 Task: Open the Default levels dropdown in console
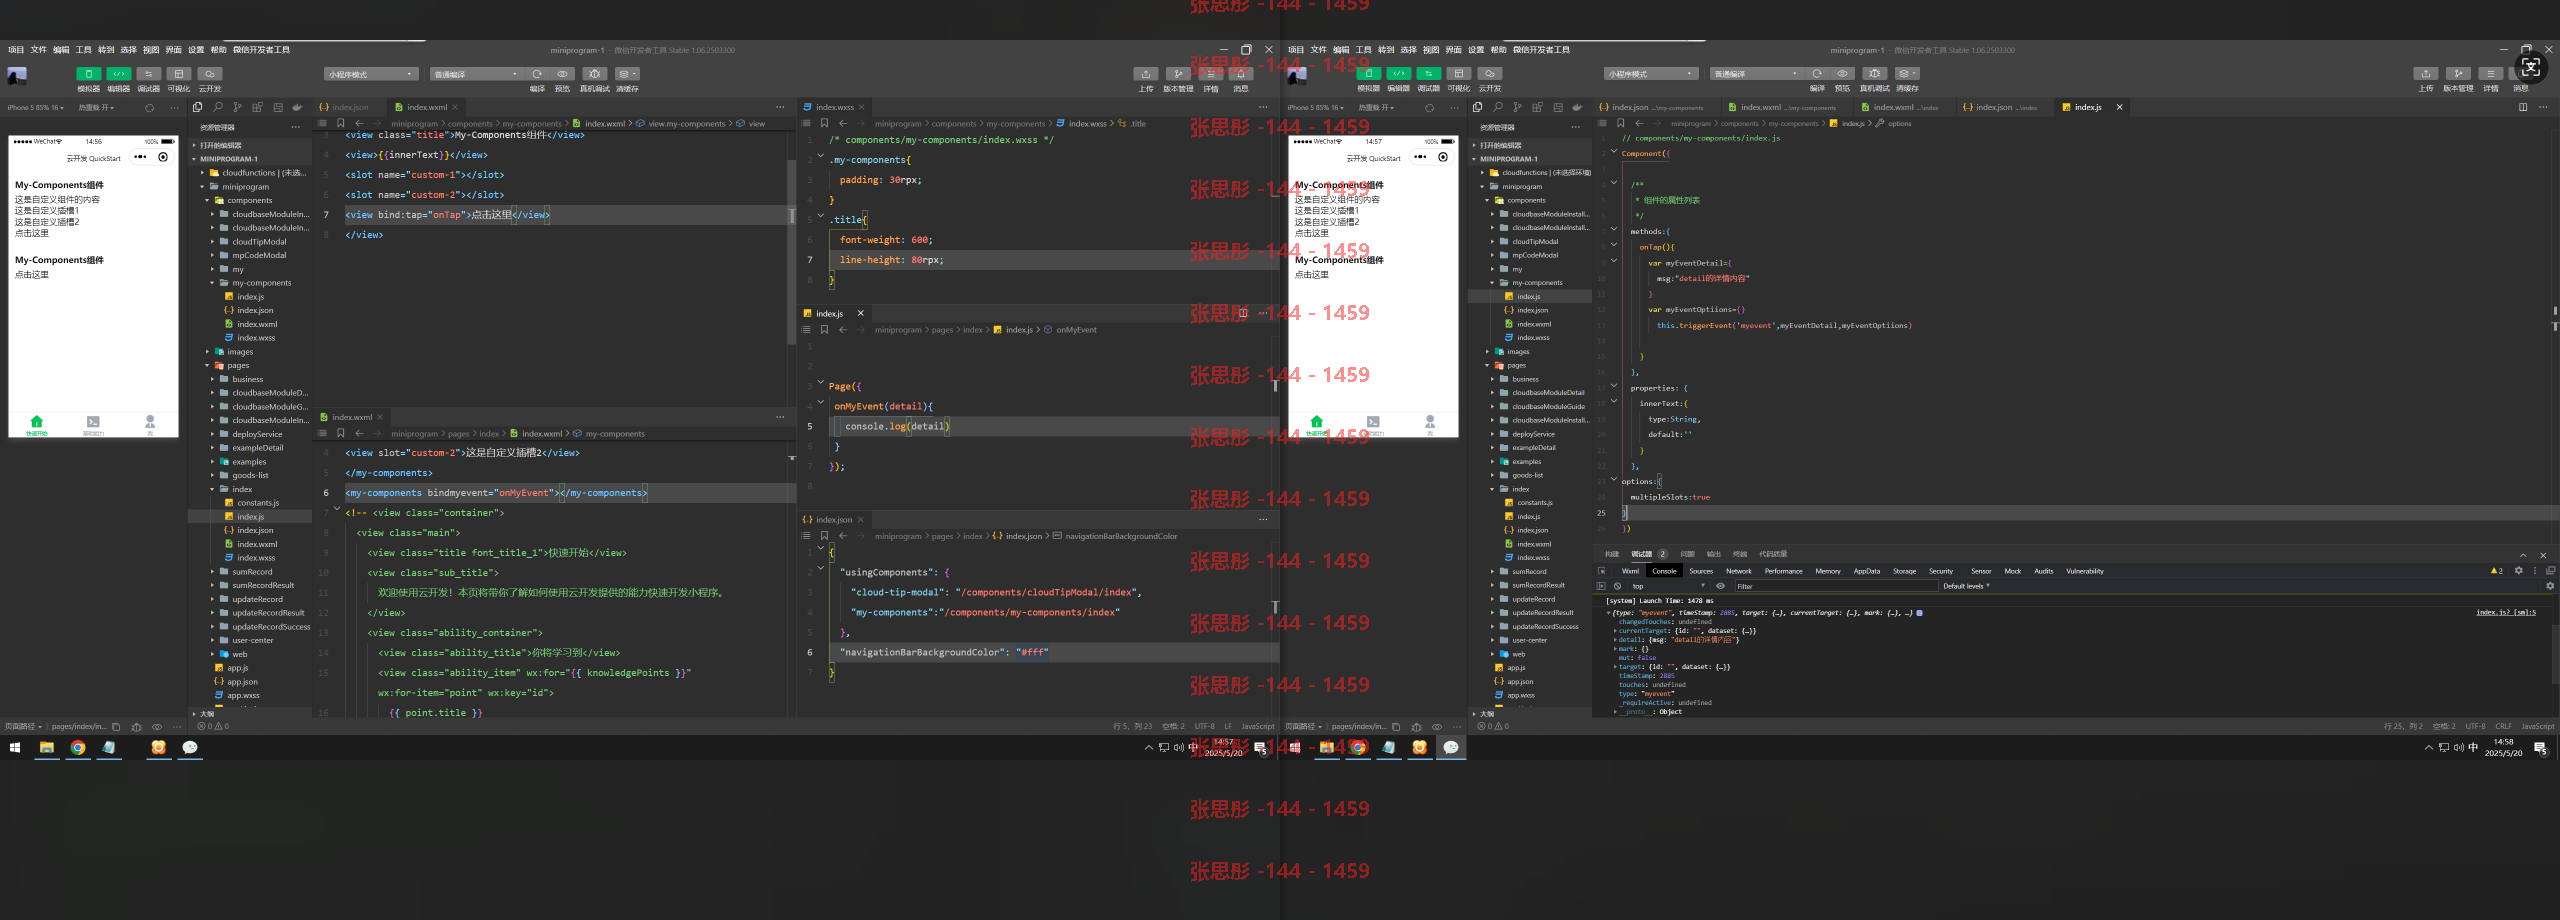(x=1966, y=586)
